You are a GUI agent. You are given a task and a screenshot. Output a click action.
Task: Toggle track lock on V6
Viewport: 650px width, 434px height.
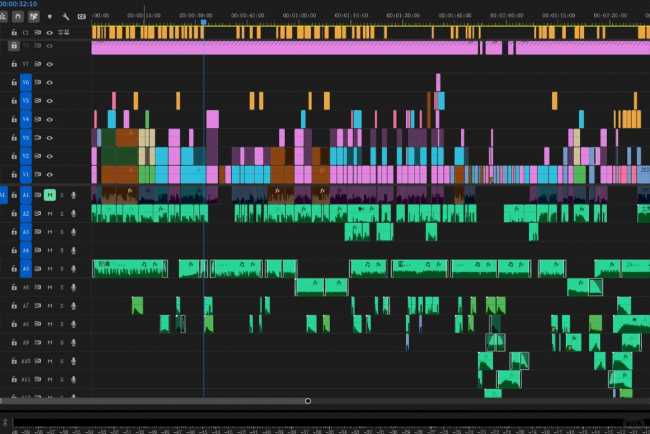pos(14,82)
